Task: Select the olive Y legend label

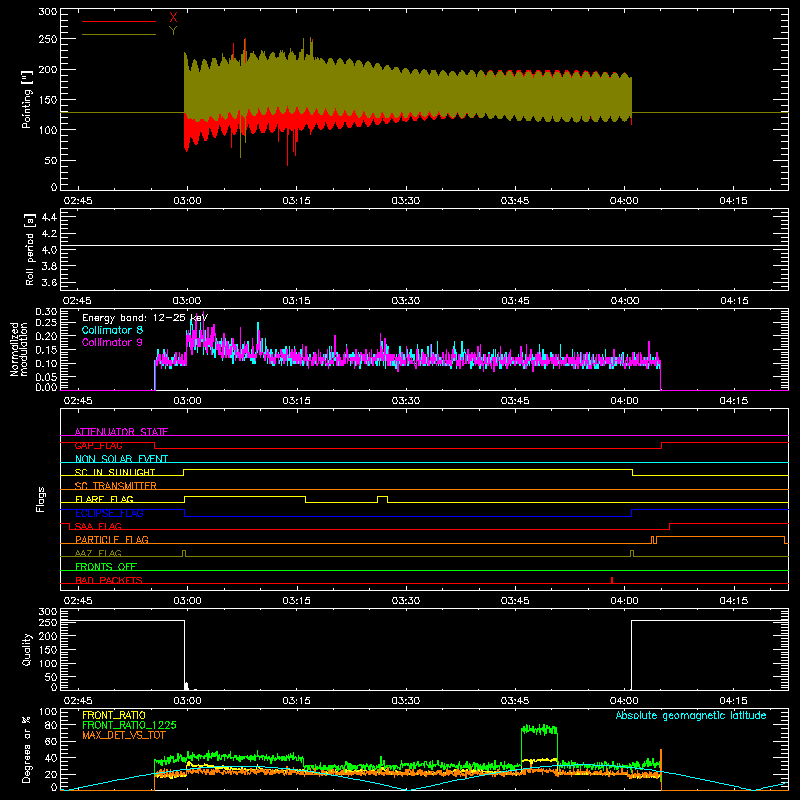Action: 173,31
